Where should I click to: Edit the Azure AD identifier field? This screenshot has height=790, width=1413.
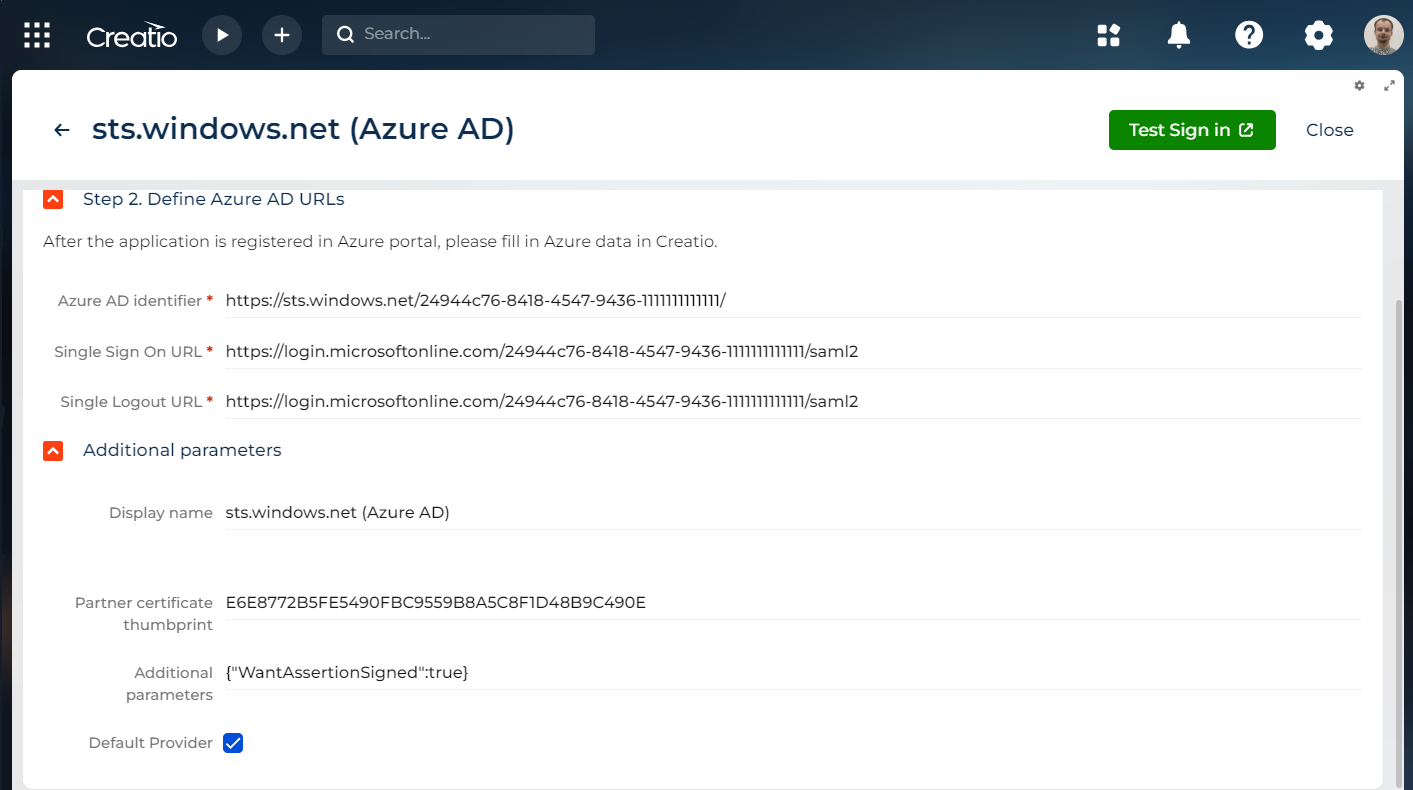click(x=790, y=300)
